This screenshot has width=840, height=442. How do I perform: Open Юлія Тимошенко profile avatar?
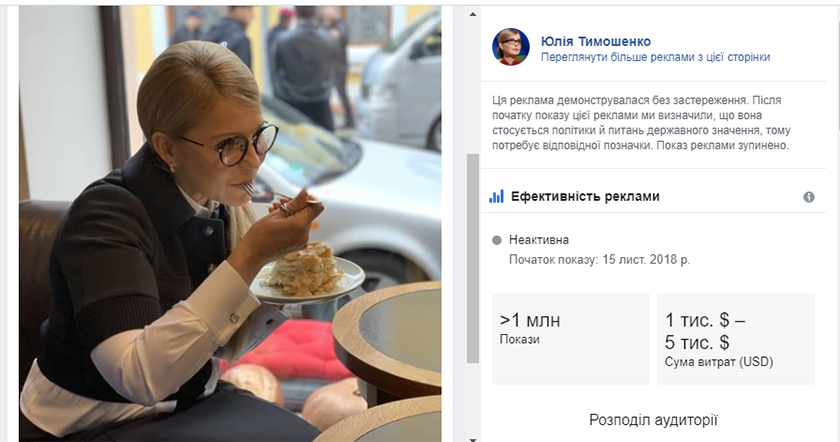click(511, 47)
